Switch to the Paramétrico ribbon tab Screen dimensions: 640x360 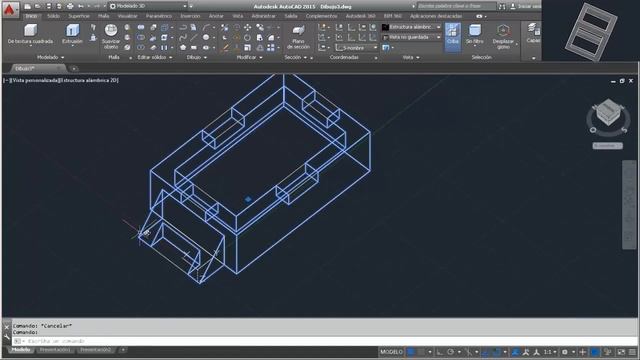tap(159, 16)
